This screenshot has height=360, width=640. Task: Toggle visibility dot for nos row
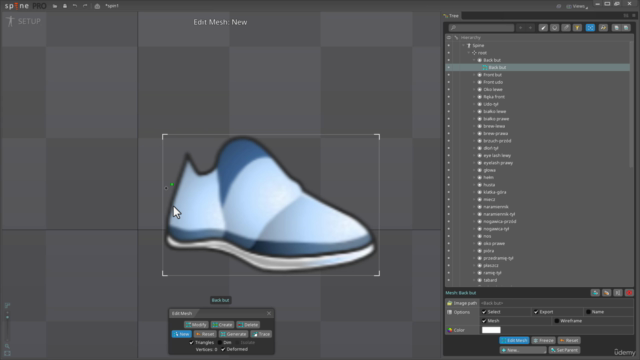coord(449,236)
